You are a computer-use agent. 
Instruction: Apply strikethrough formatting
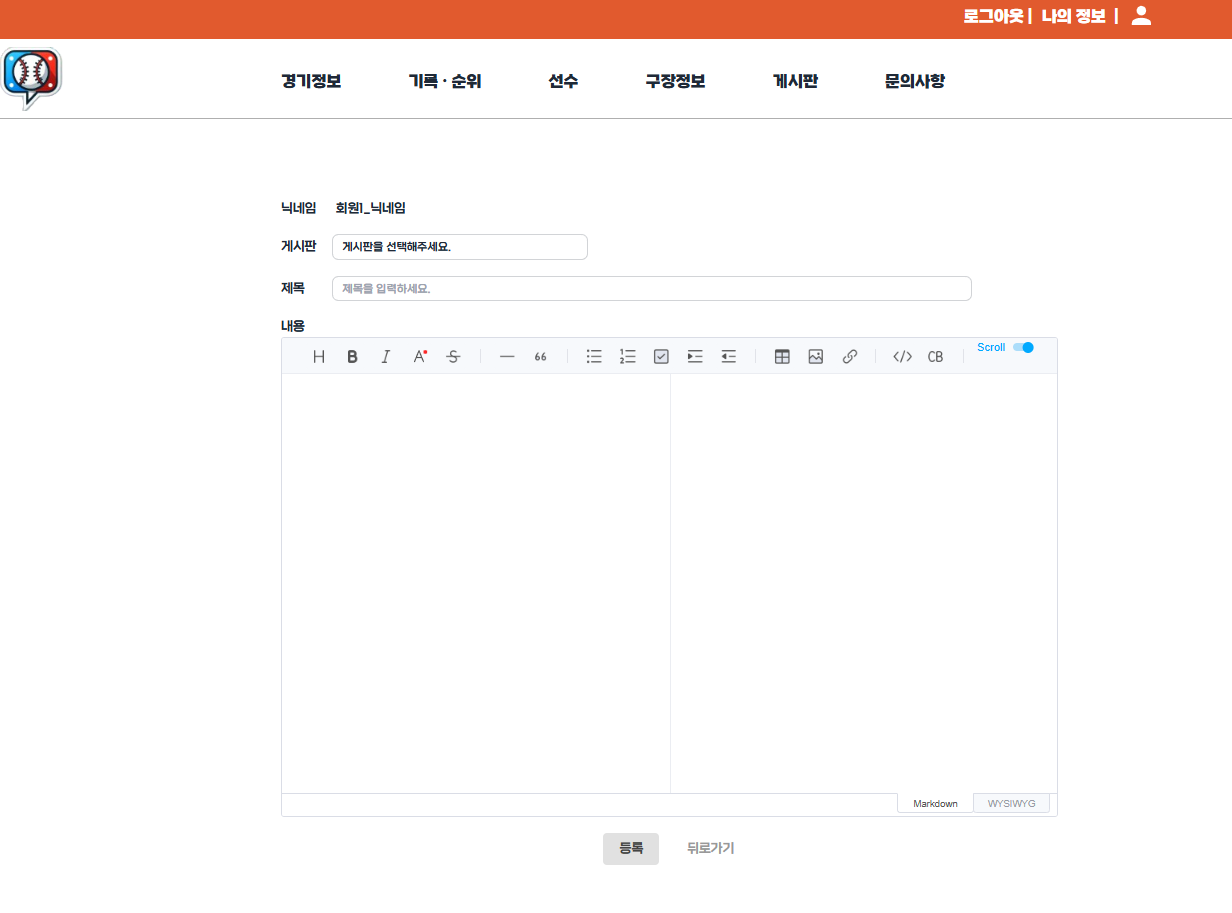pos(452,356)
